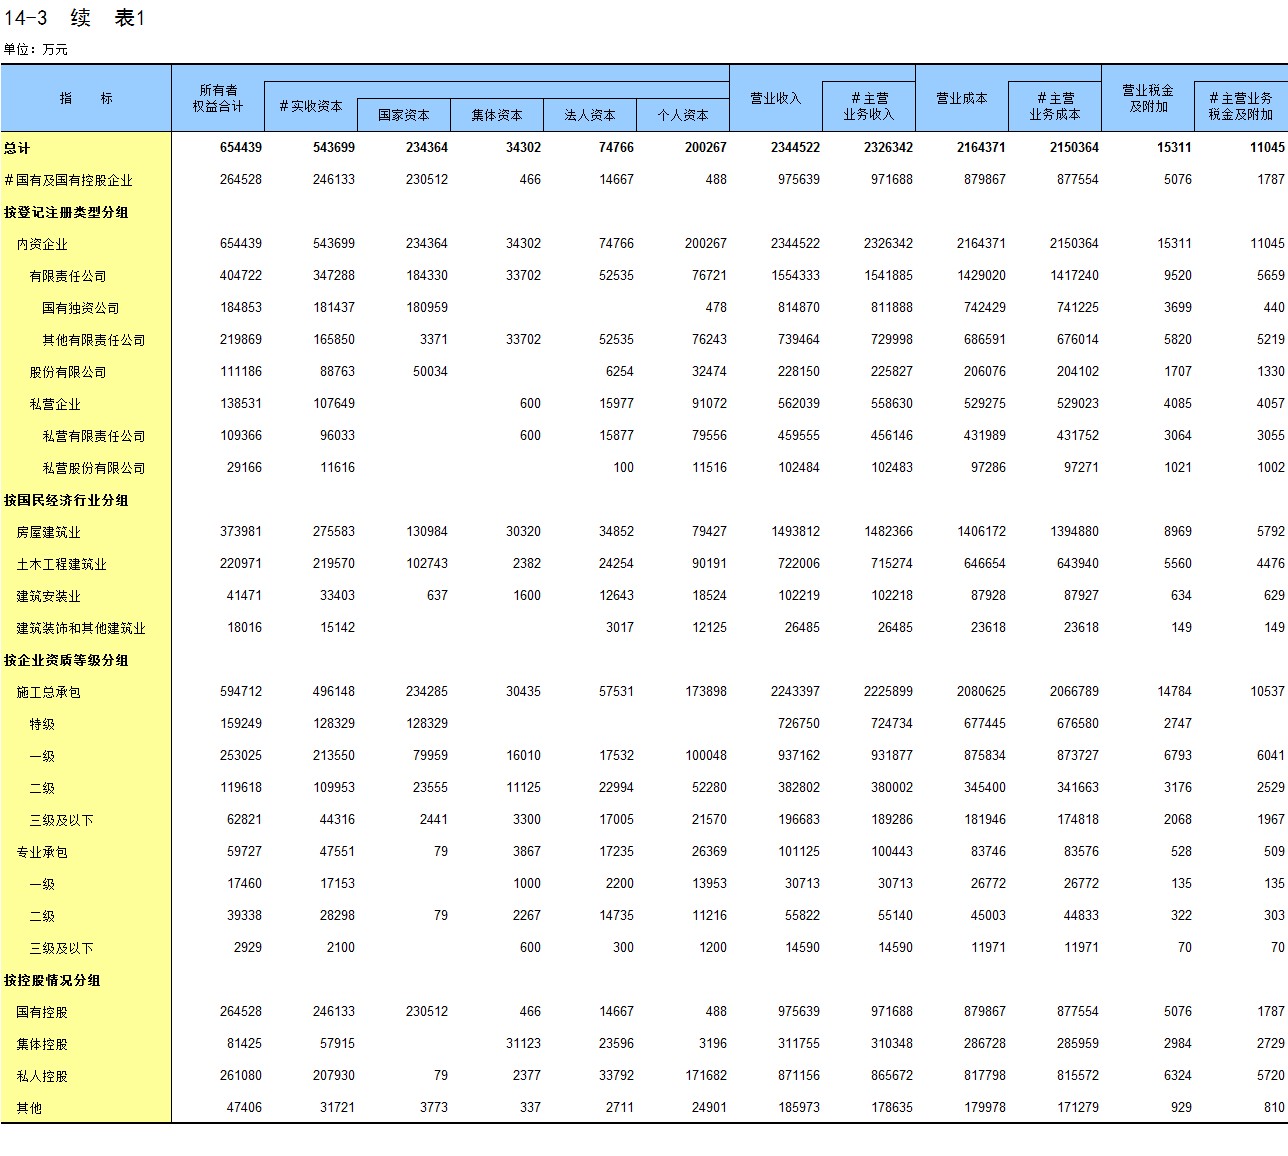The height and width of the screenshot is (1156, 1288).
Task: Click the 指标 header cell
Action: (x=86, y=98)
